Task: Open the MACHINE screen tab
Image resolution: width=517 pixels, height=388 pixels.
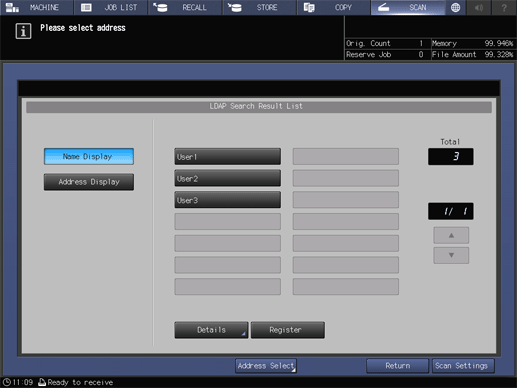Action: pyautogui.click(x=36, y=7)
